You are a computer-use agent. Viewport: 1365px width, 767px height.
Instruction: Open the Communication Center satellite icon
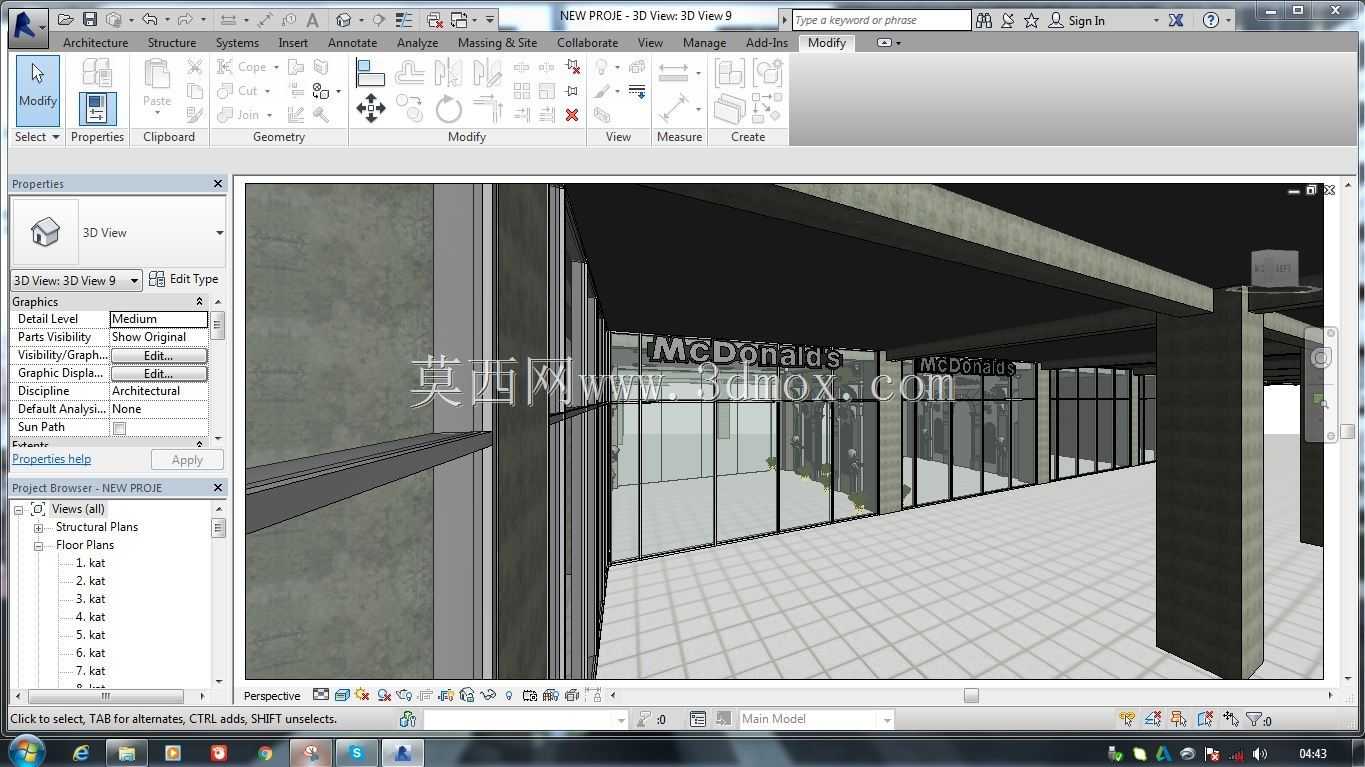[x=1008, y=20]
